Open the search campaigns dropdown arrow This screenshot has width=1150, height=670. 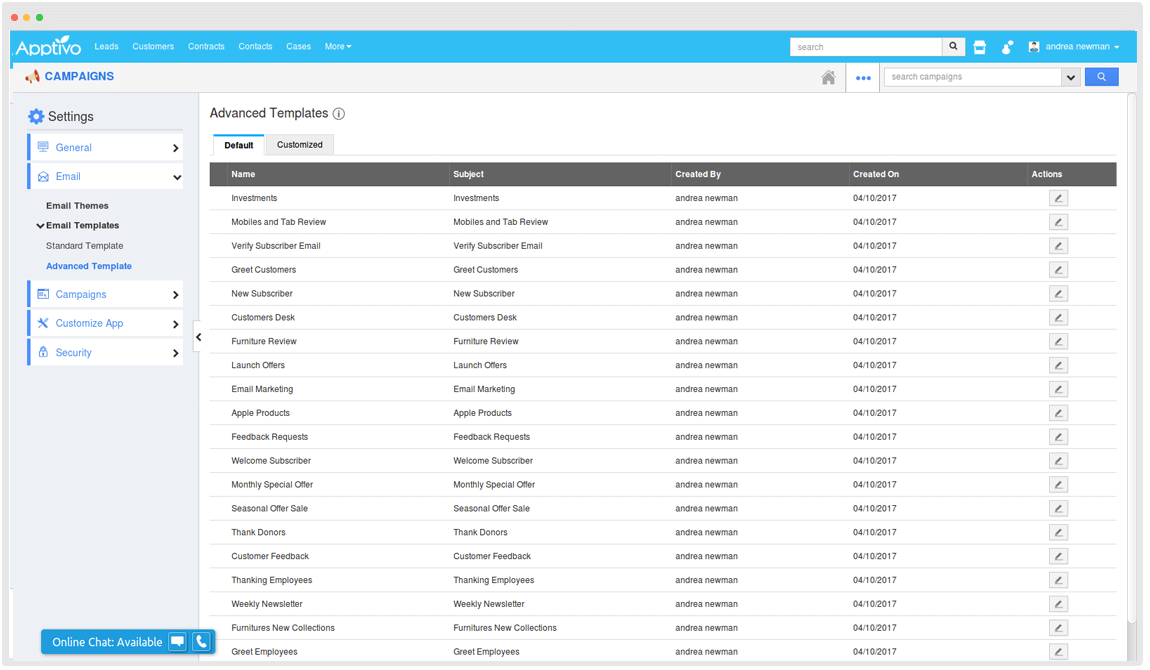click(1070, 77)
